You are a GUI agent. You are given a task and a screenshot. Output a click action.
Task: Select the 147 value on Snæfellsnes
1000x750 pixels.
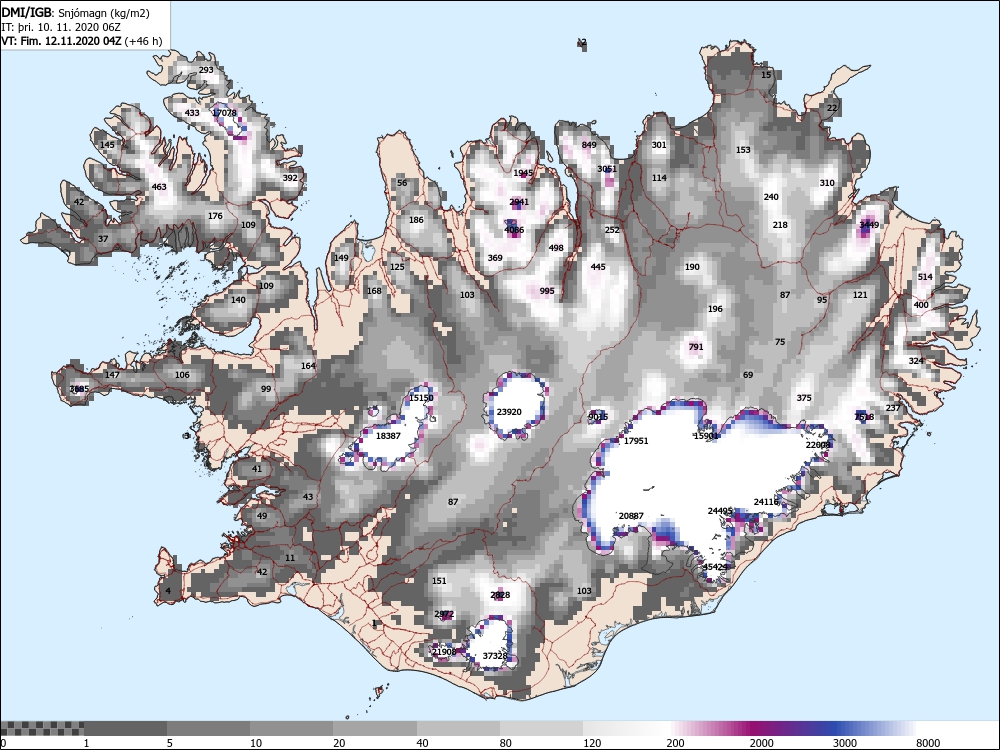pos(112,374)
